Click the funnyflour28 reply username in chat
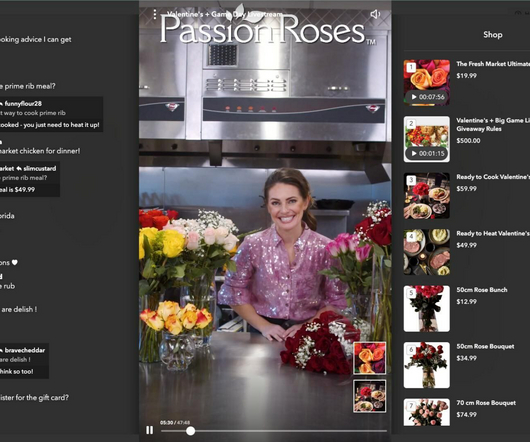 tap(23, 104)
